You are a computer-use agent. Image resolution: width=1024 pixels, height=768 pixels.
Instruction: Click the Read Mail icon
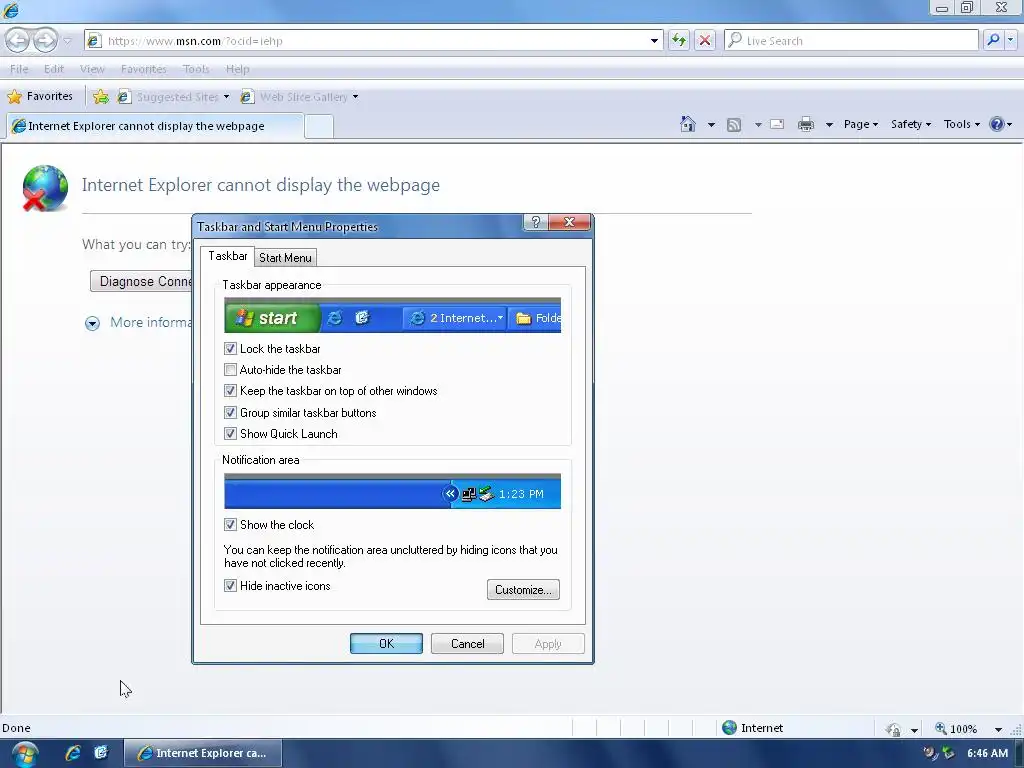[777, 124]
